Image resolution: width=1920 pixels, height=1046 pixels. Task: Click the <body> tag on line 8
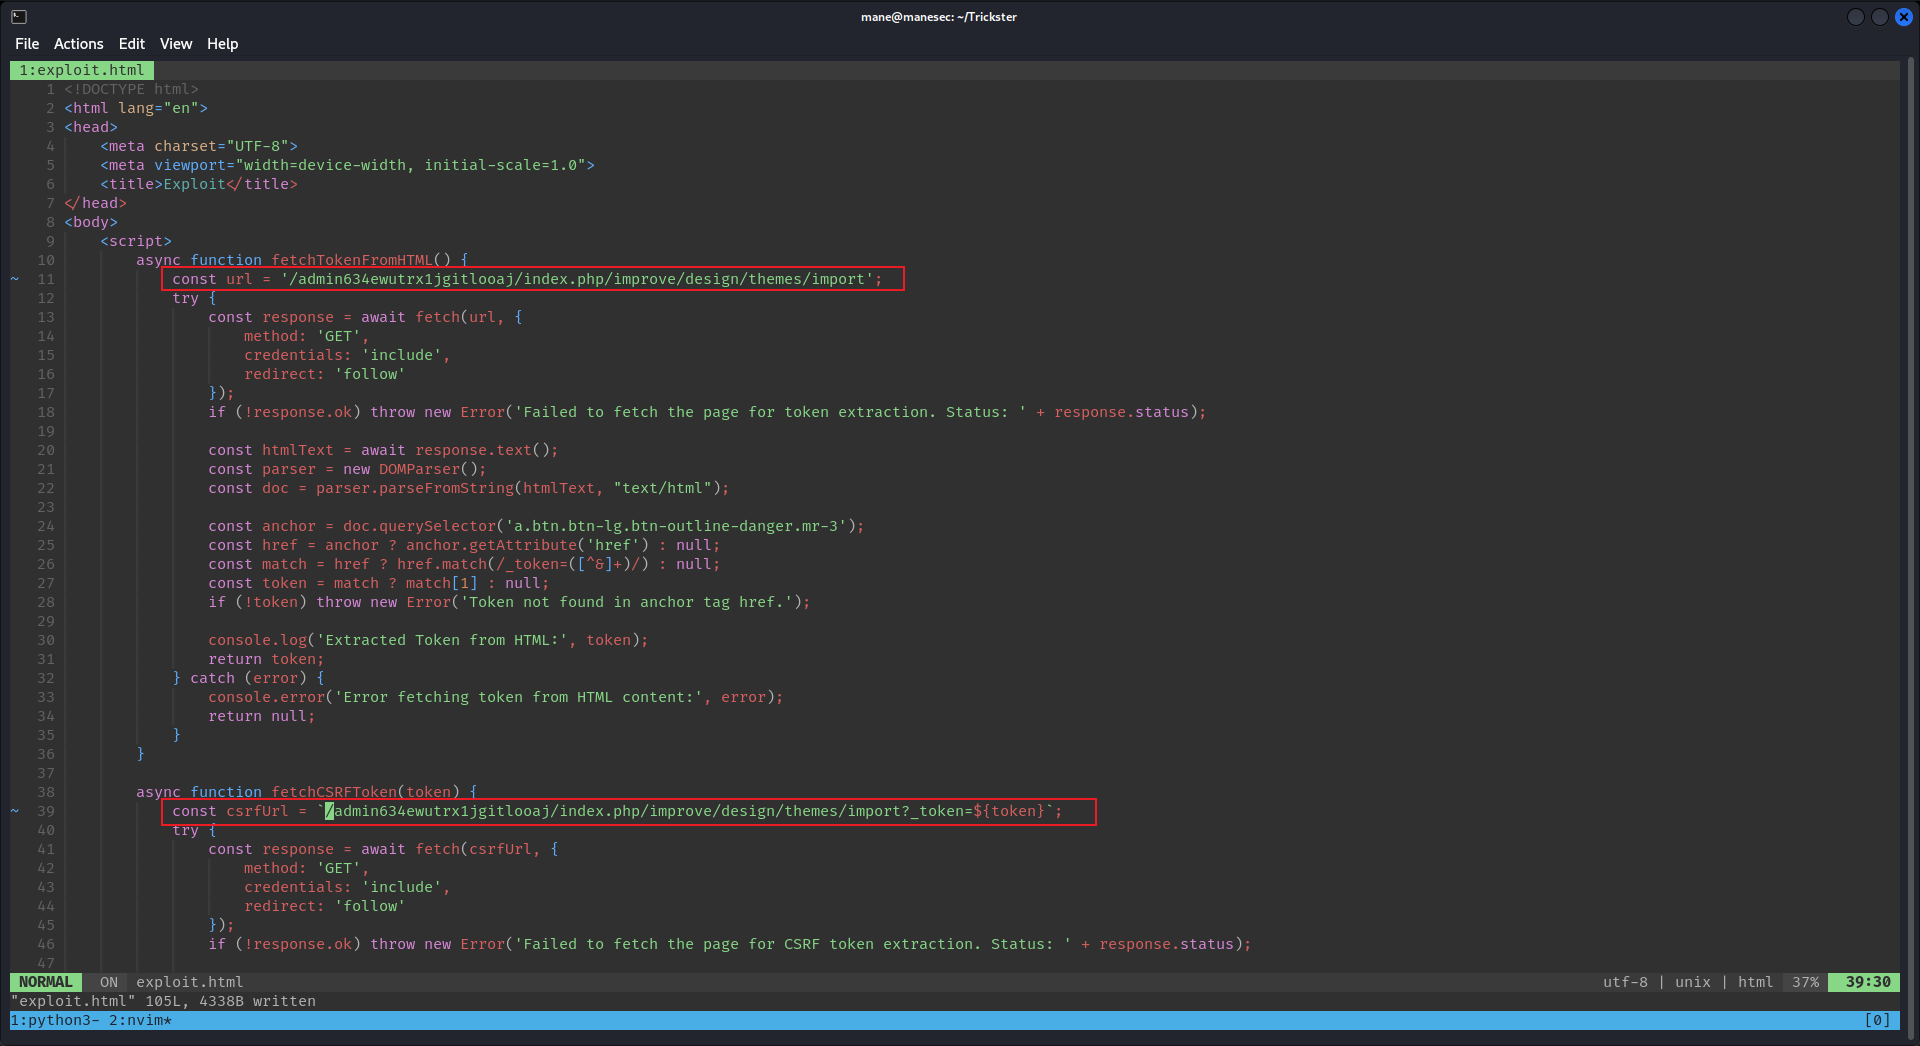tap(91, 222)
